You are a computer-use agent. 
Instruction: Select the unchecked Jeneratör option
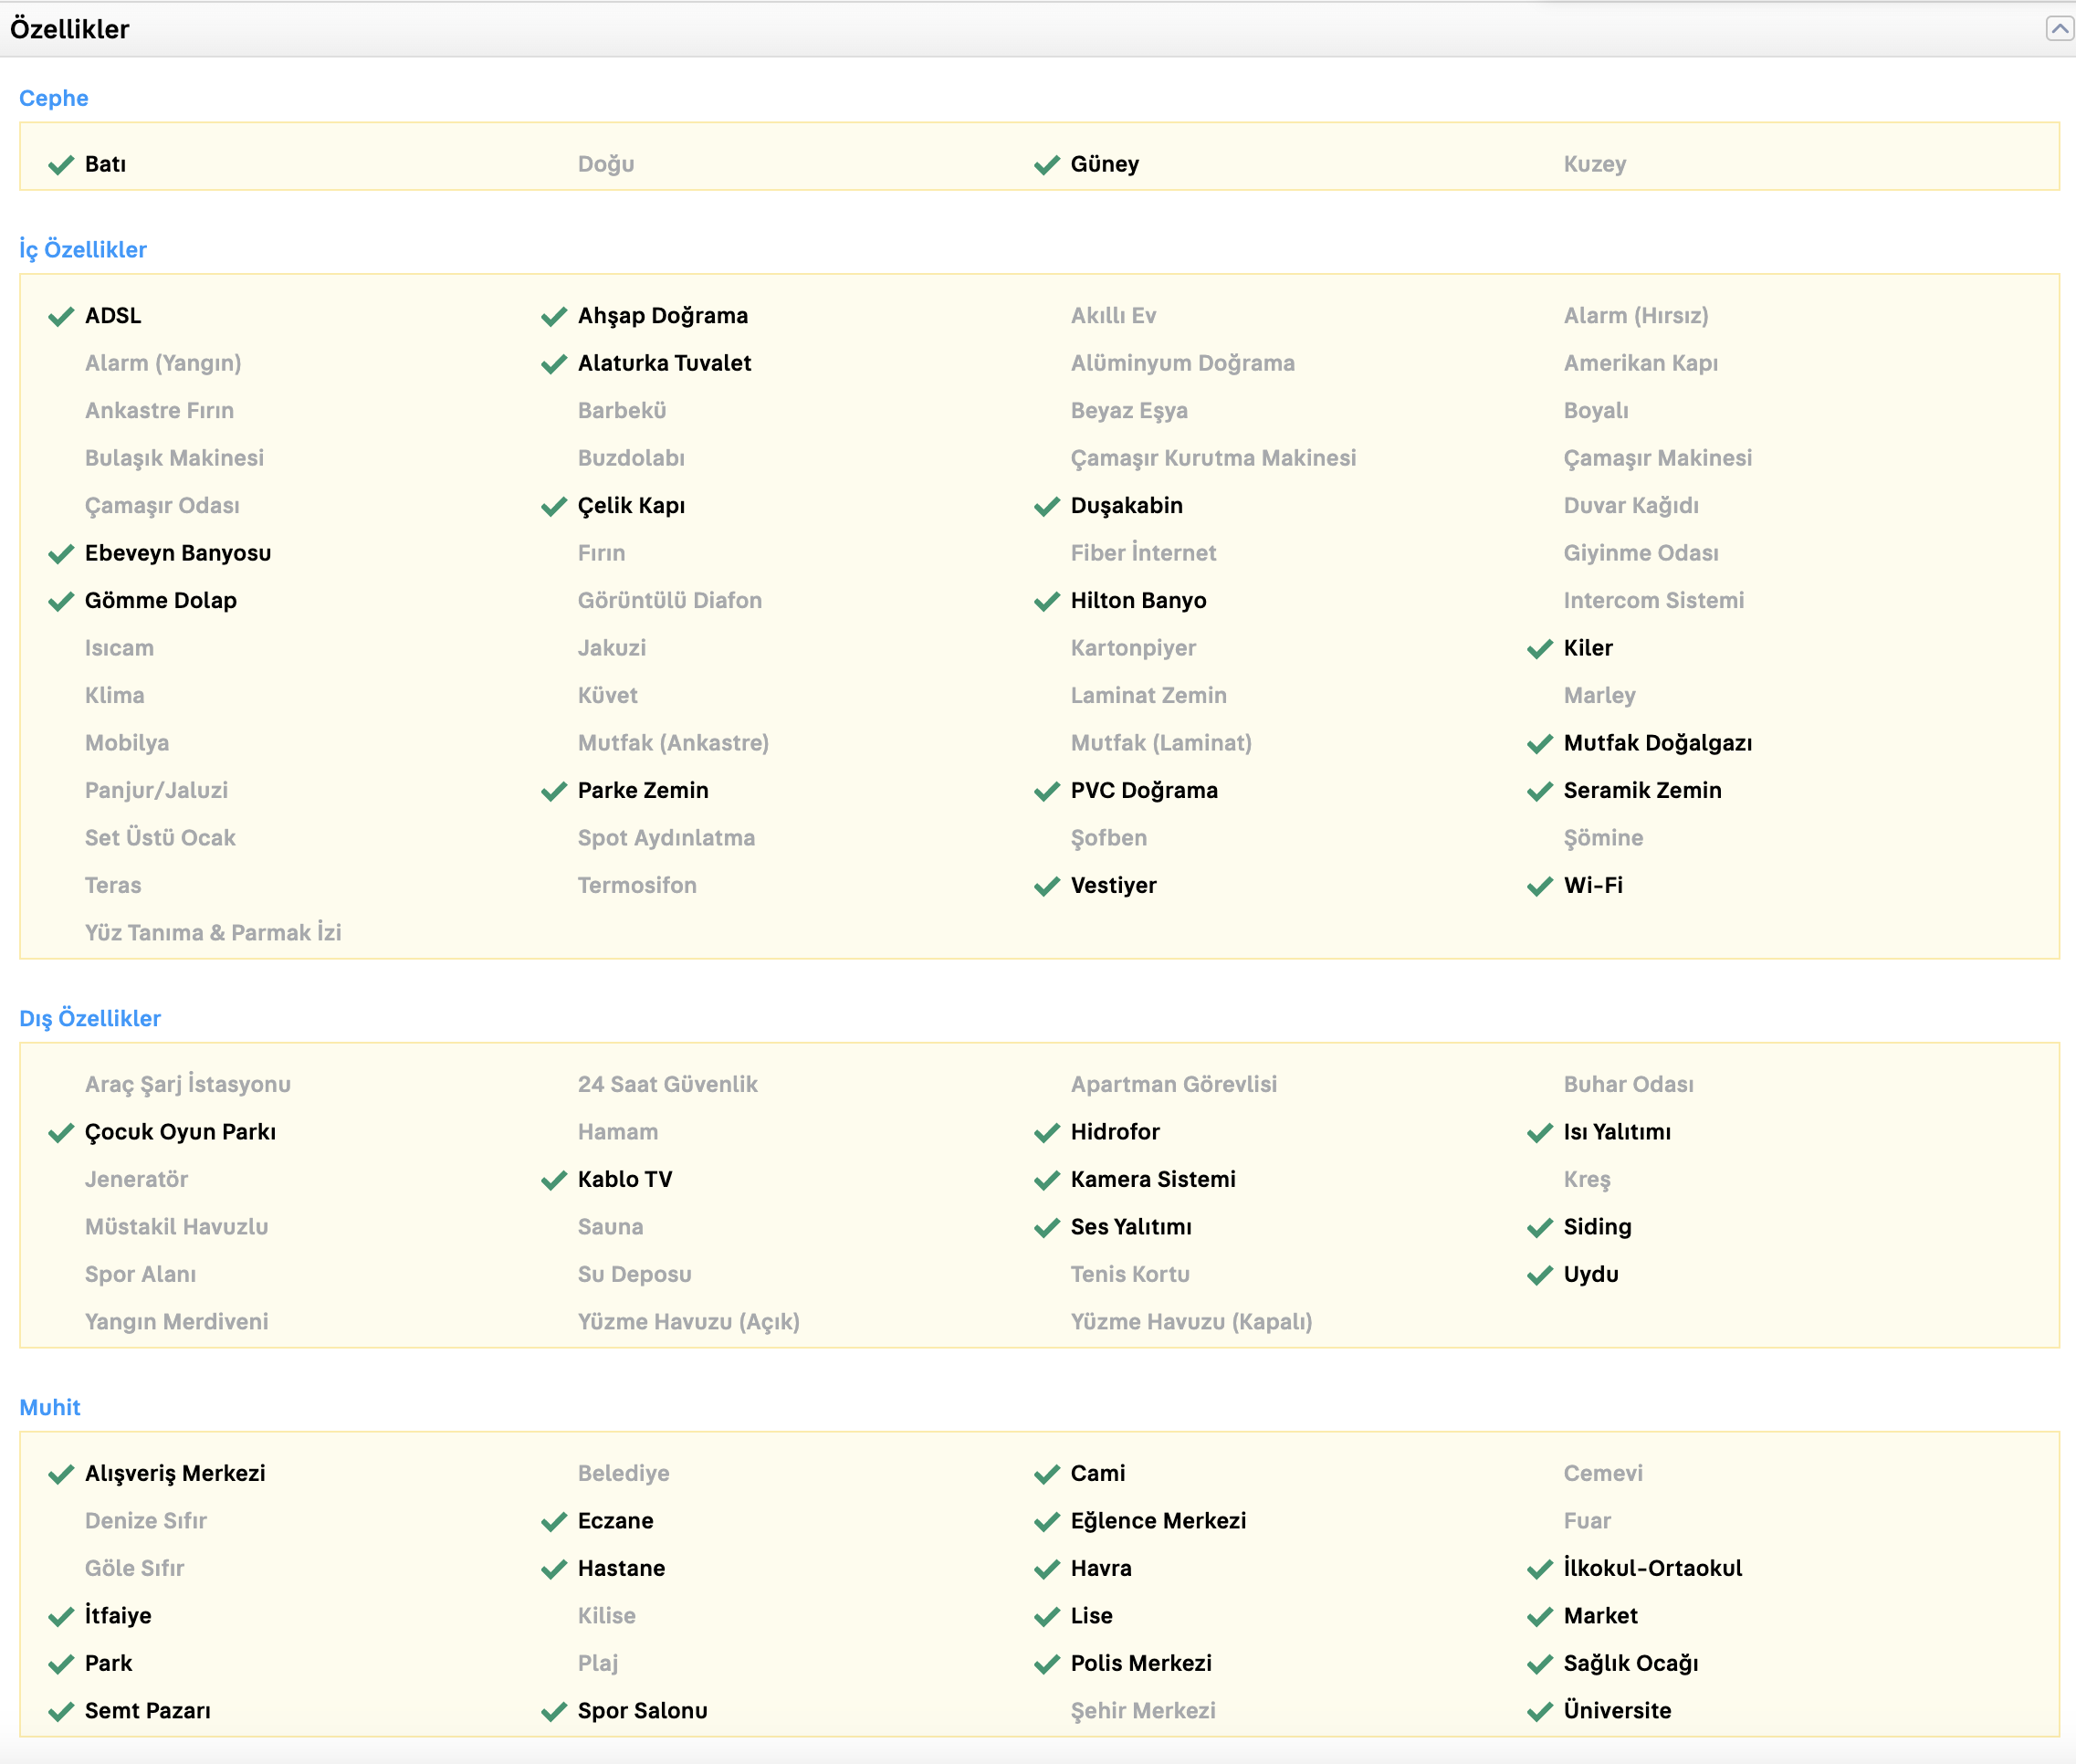point(136,1180)
